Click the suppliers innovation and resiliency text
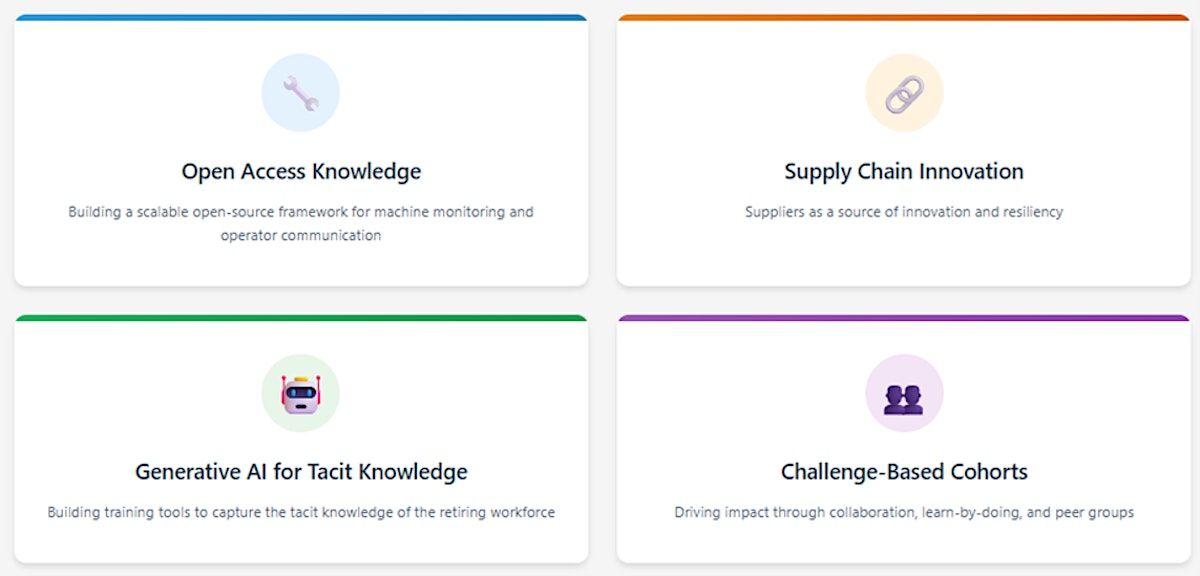Image resolution: width=1200 pixels, height=576 pixels. click(904, 212)
